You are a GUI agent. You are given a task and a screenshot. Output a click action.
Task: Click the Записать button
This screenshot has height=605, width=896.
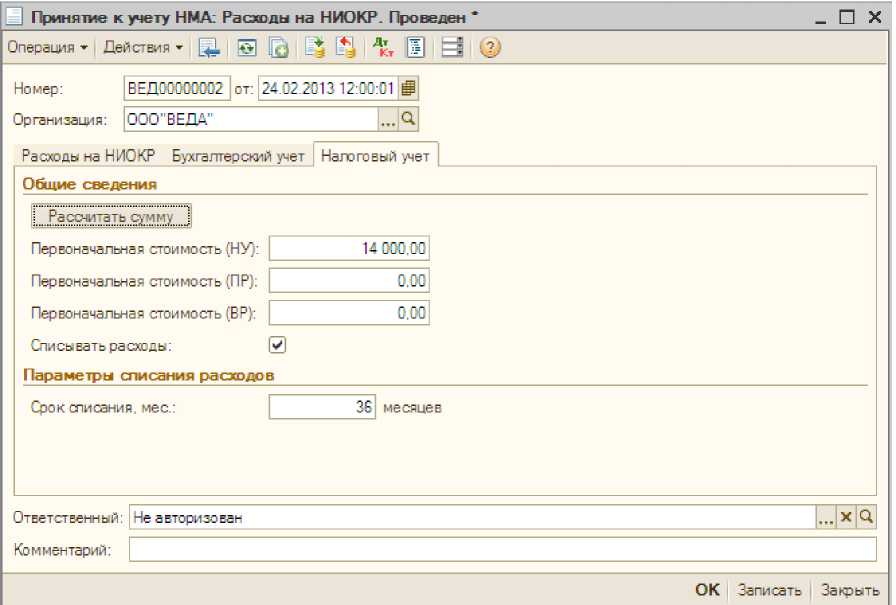[769, 590]
